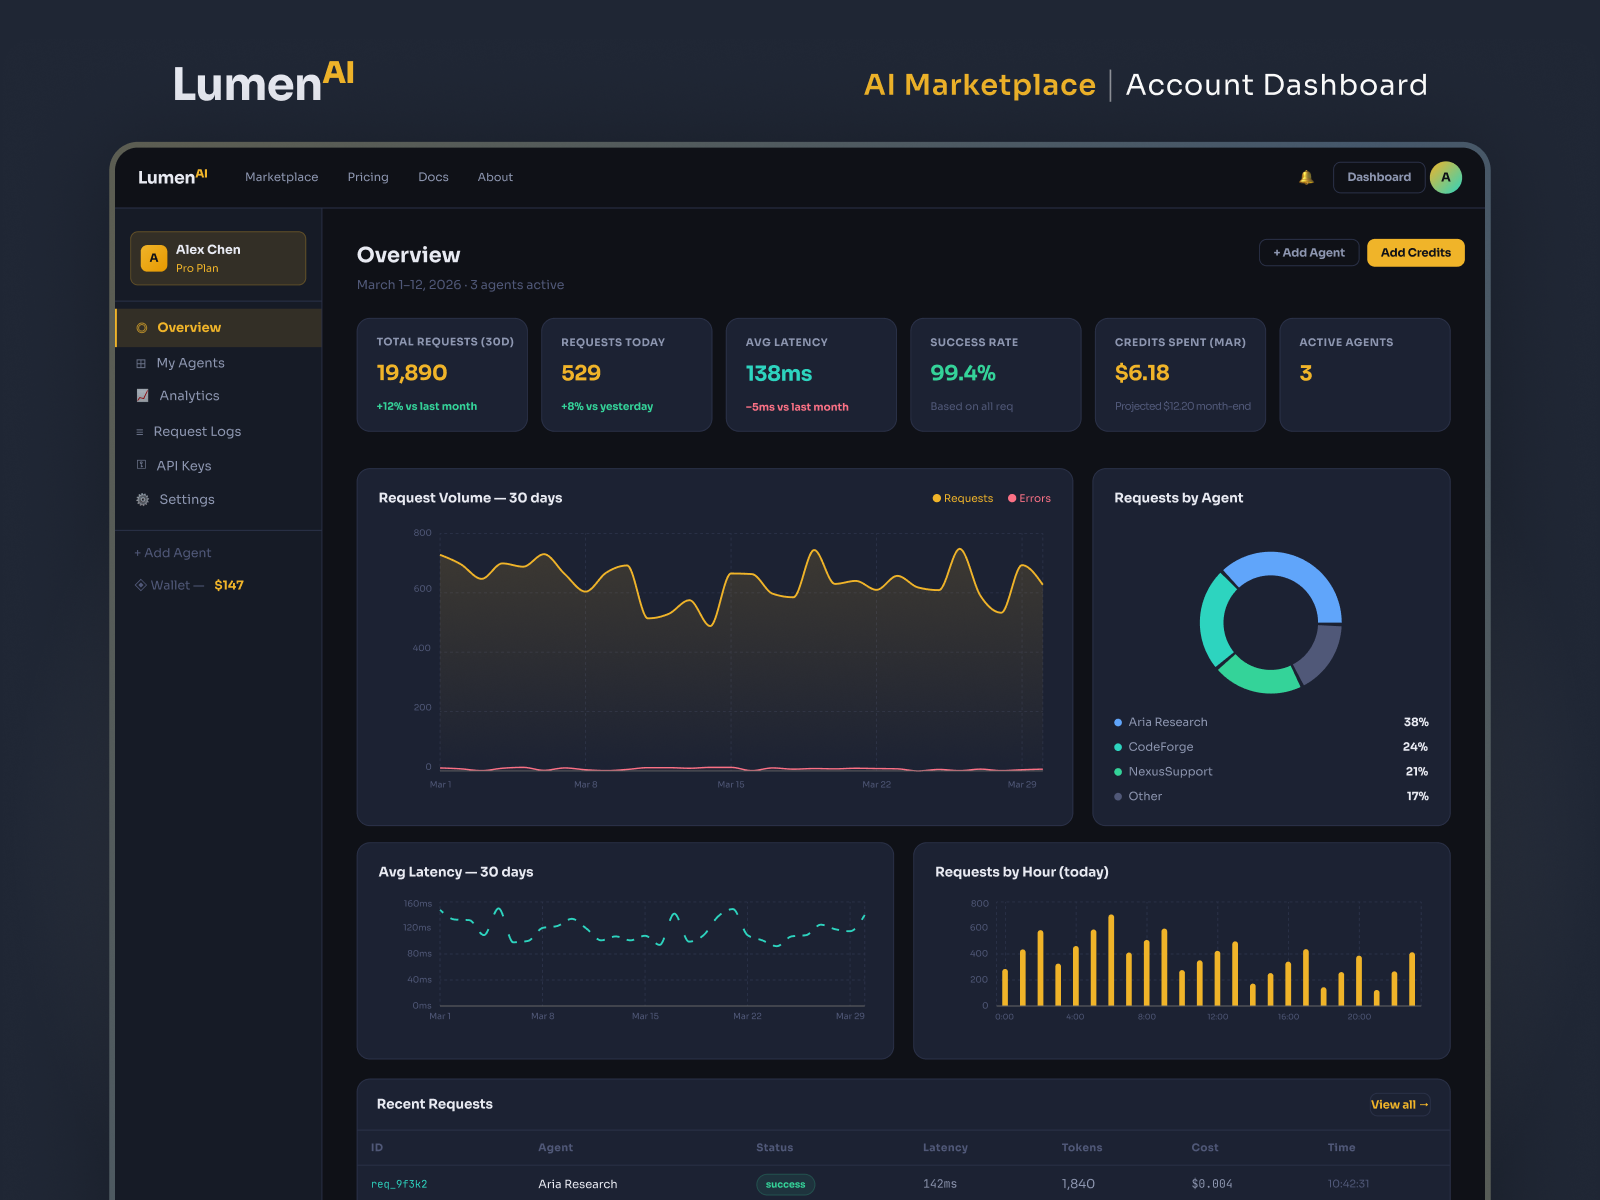Click the 1,840 tokens cell
Image resolution: width=1600 pixels, height=1200 pixels.
pyautogui.click(x=1078, y=1184)
